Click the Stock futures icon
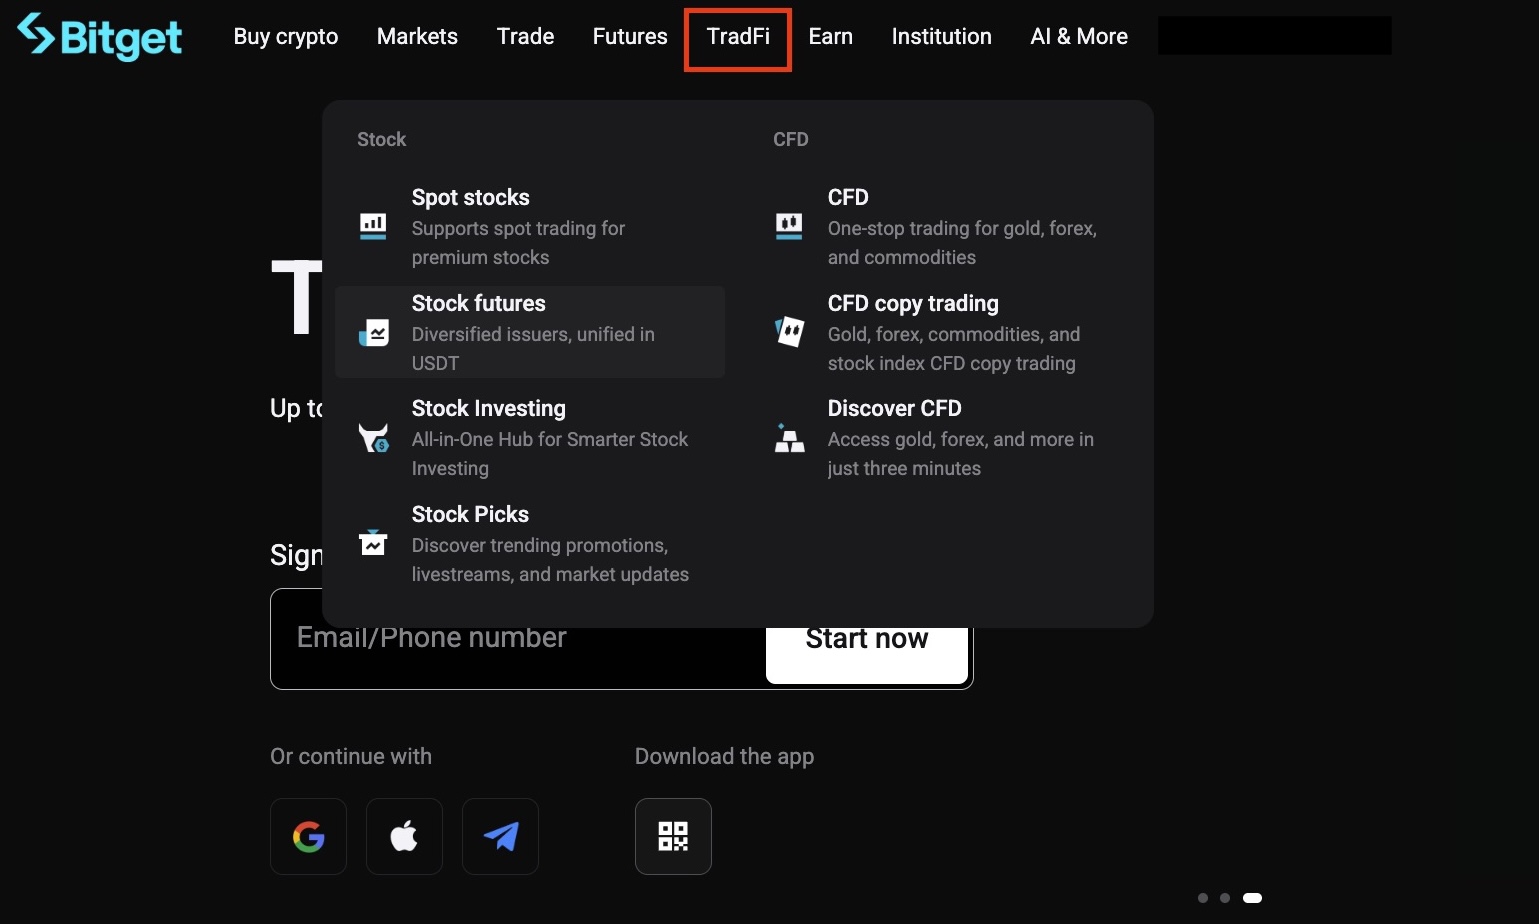 tap(373, 332)
